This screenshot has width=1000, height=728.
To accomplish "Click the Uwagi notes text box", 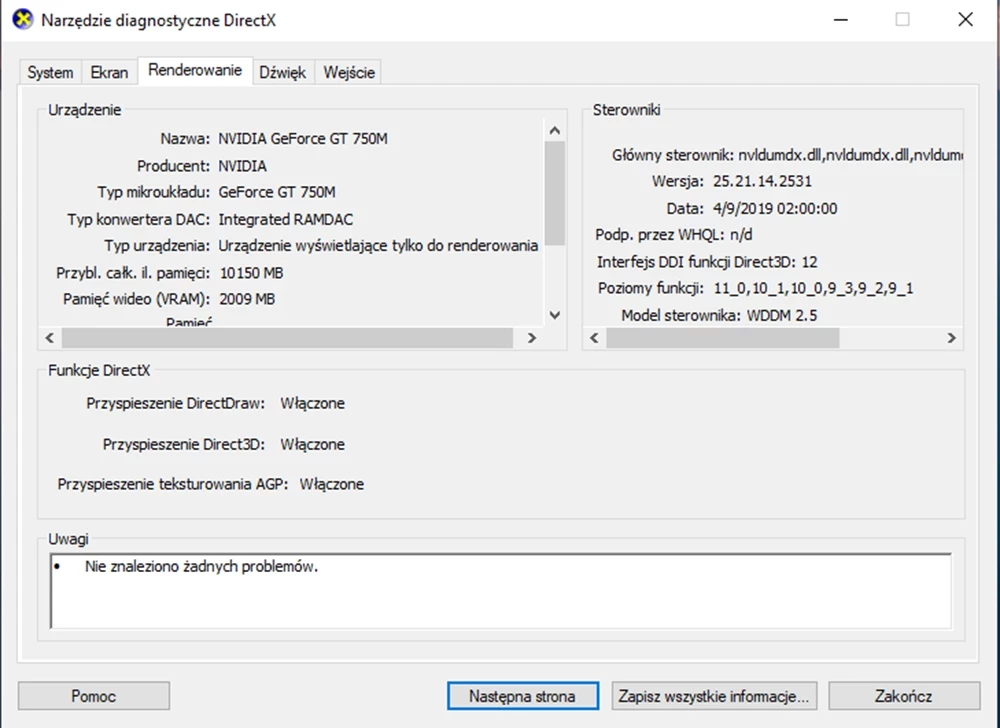I will pos(501,591).
